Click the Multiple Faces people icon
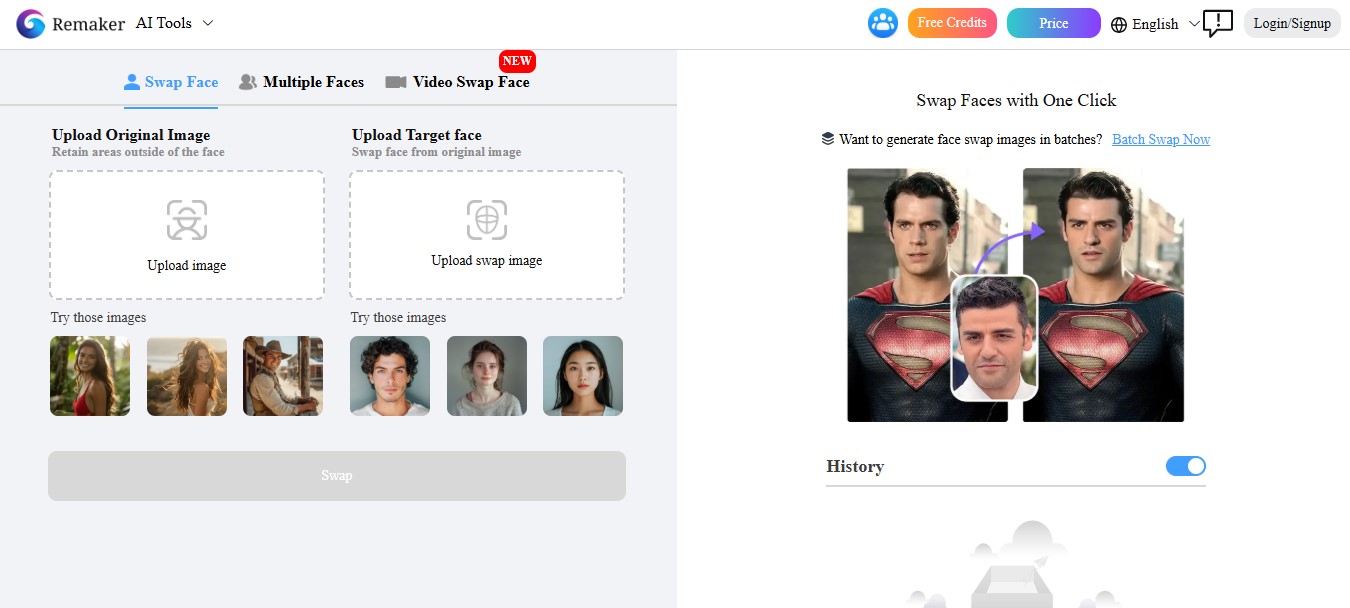The image size is (1350, 608). tap(248, 82)
